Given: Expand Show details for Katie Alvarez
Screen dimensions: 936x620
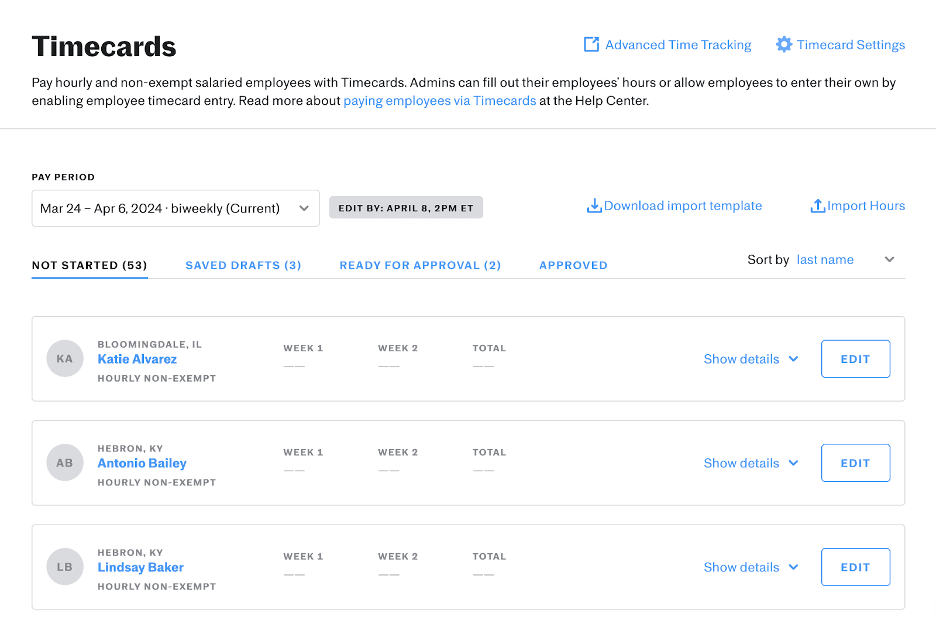Looking at the screenshot, I should tap(750, 359).
